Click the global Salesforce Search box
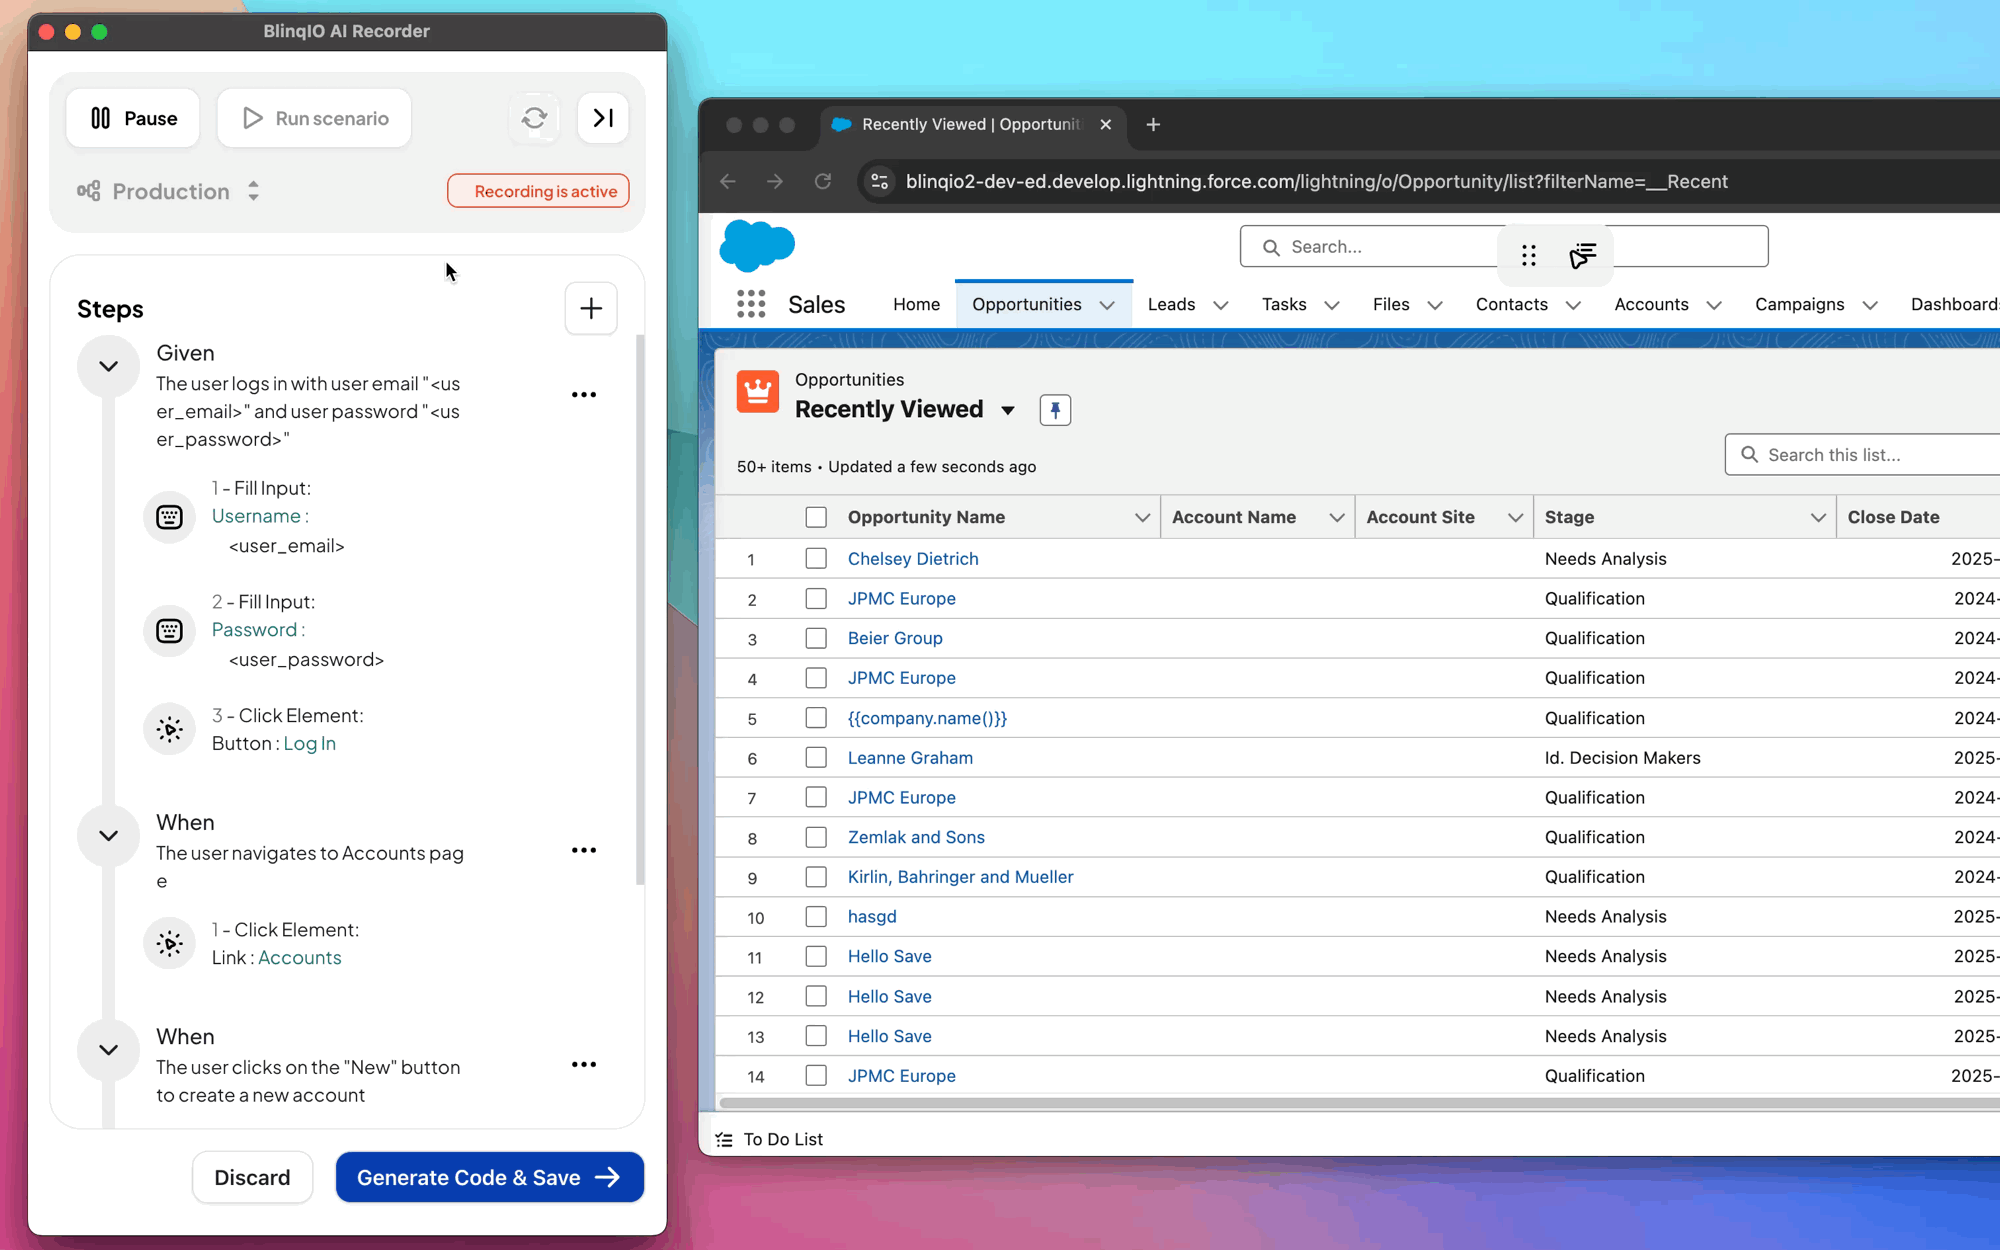Viewport: 2000px width, 1250px height. point(1503,246)
